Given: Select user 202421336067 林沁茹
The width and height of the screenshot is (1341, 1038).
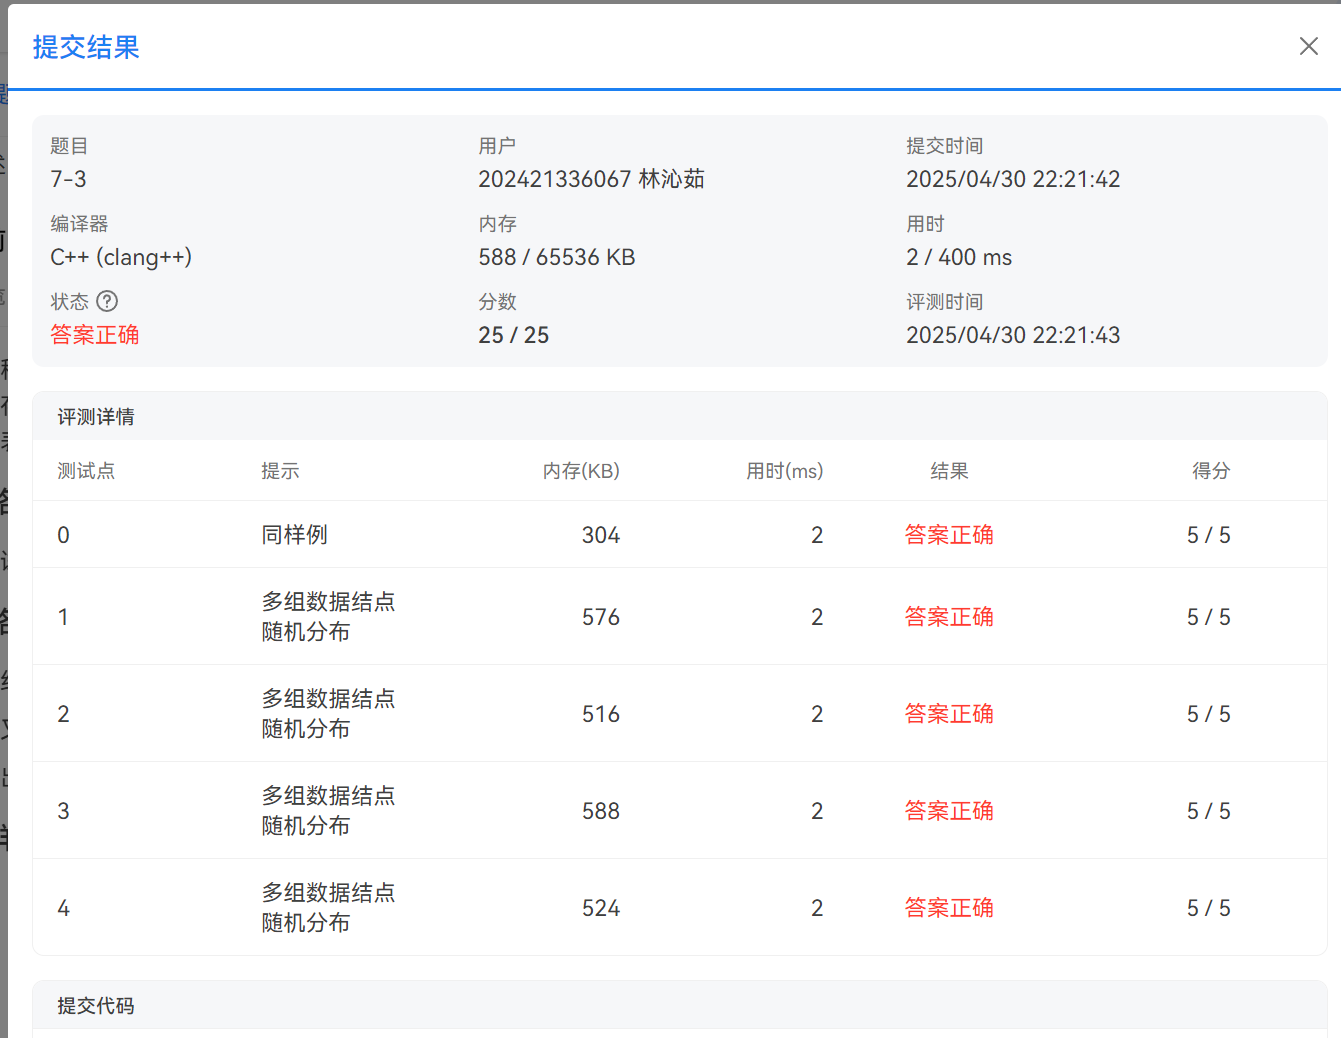Looking at the screenshot, I should pos(591,179).
